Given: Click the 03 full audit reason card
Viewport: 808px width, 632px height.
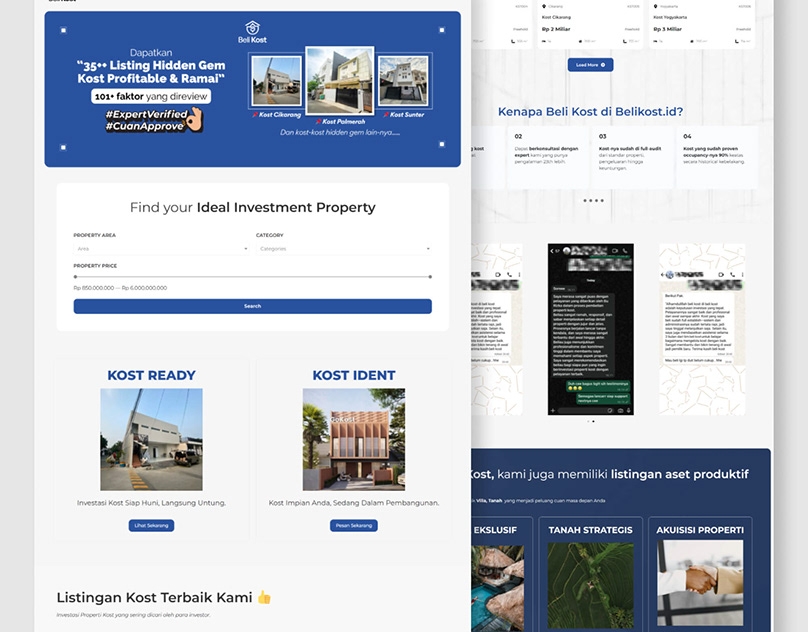Looking at the screenshot, I should [633, 157].
